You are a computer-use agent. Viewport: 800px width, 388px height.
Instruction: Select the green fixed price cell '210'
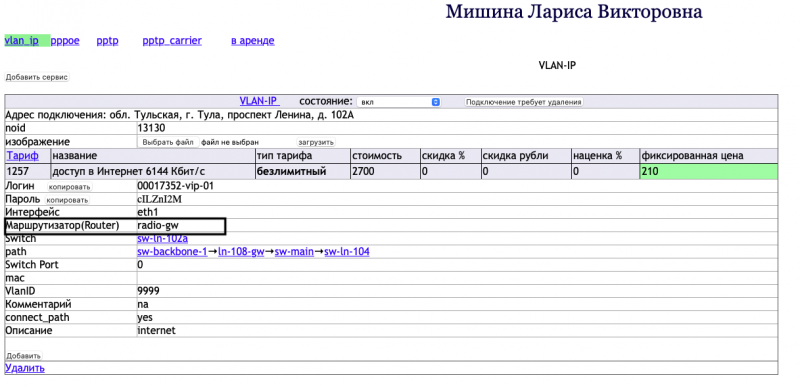click(708, 172)
